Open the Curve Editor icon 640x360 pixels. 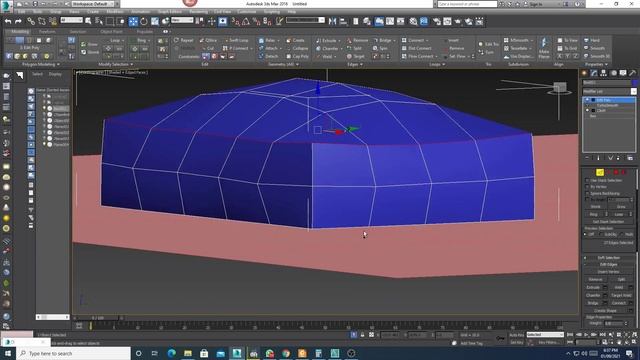(x=390, y=21)
